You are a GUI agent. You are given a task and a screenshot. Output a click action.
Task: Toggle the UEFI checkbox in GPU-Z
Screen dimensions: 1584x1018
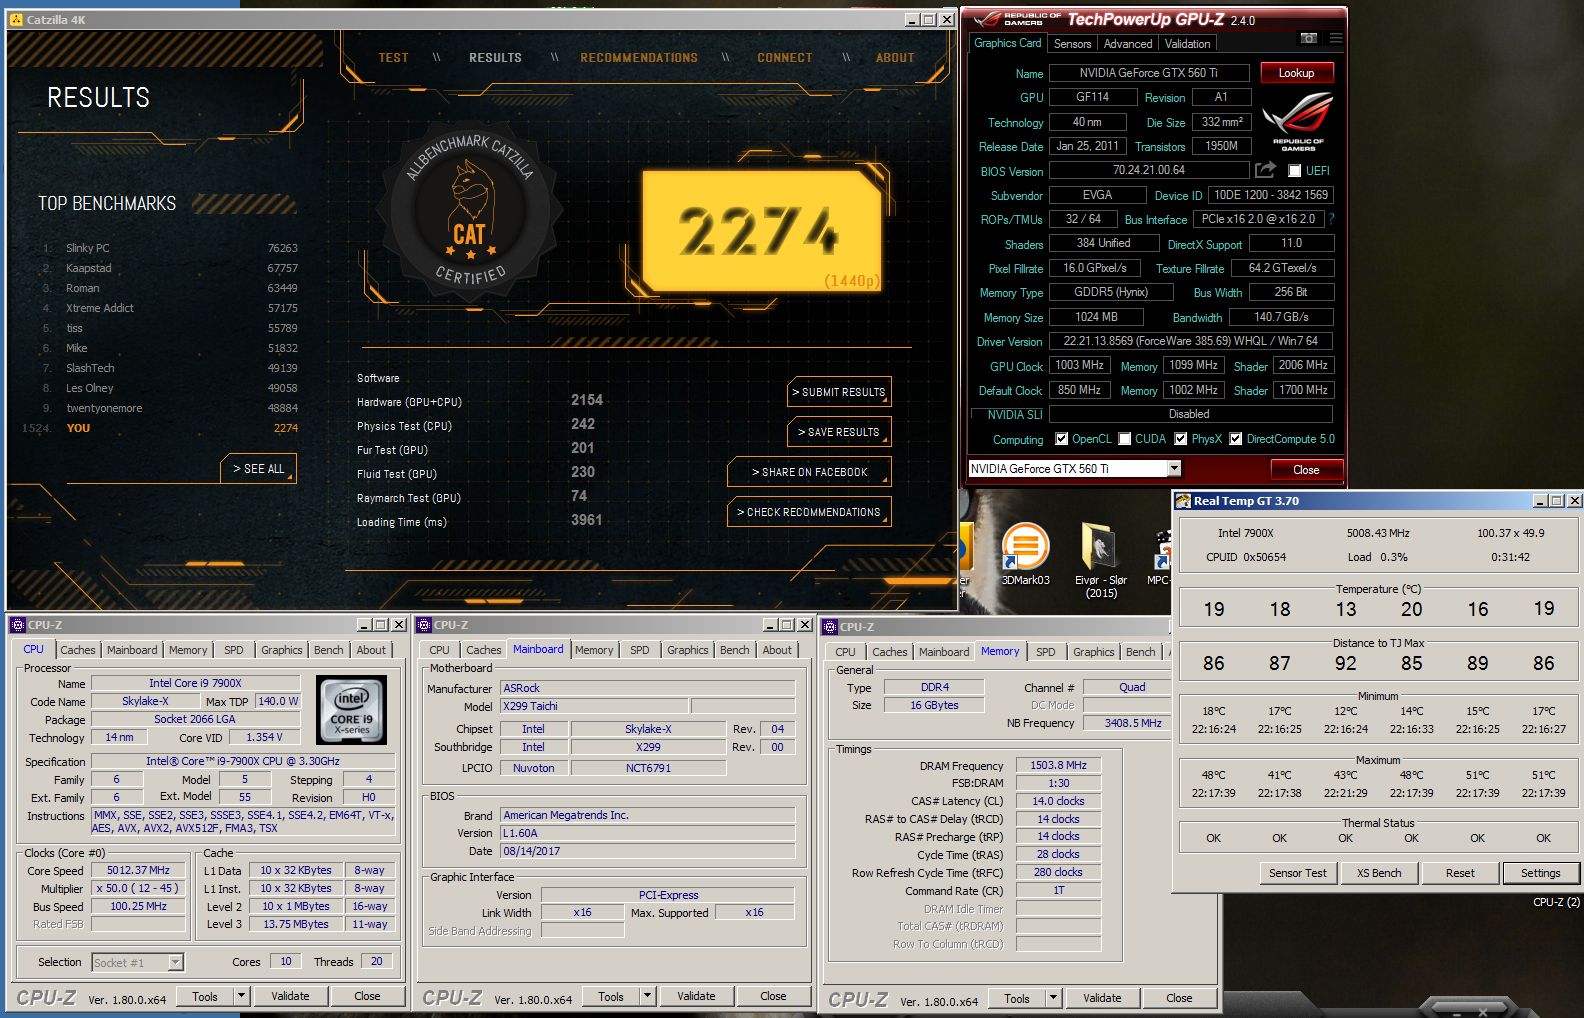1294,171
